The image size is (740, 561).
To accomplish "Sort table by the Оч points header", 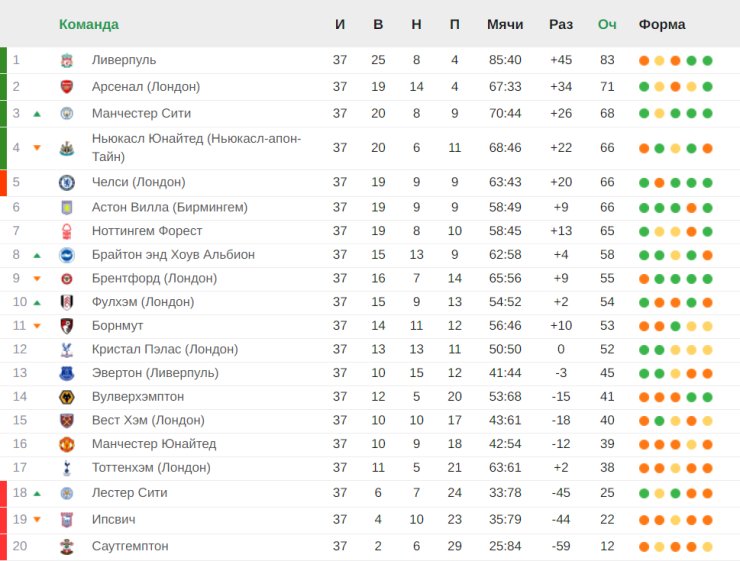I will point(607,24).
